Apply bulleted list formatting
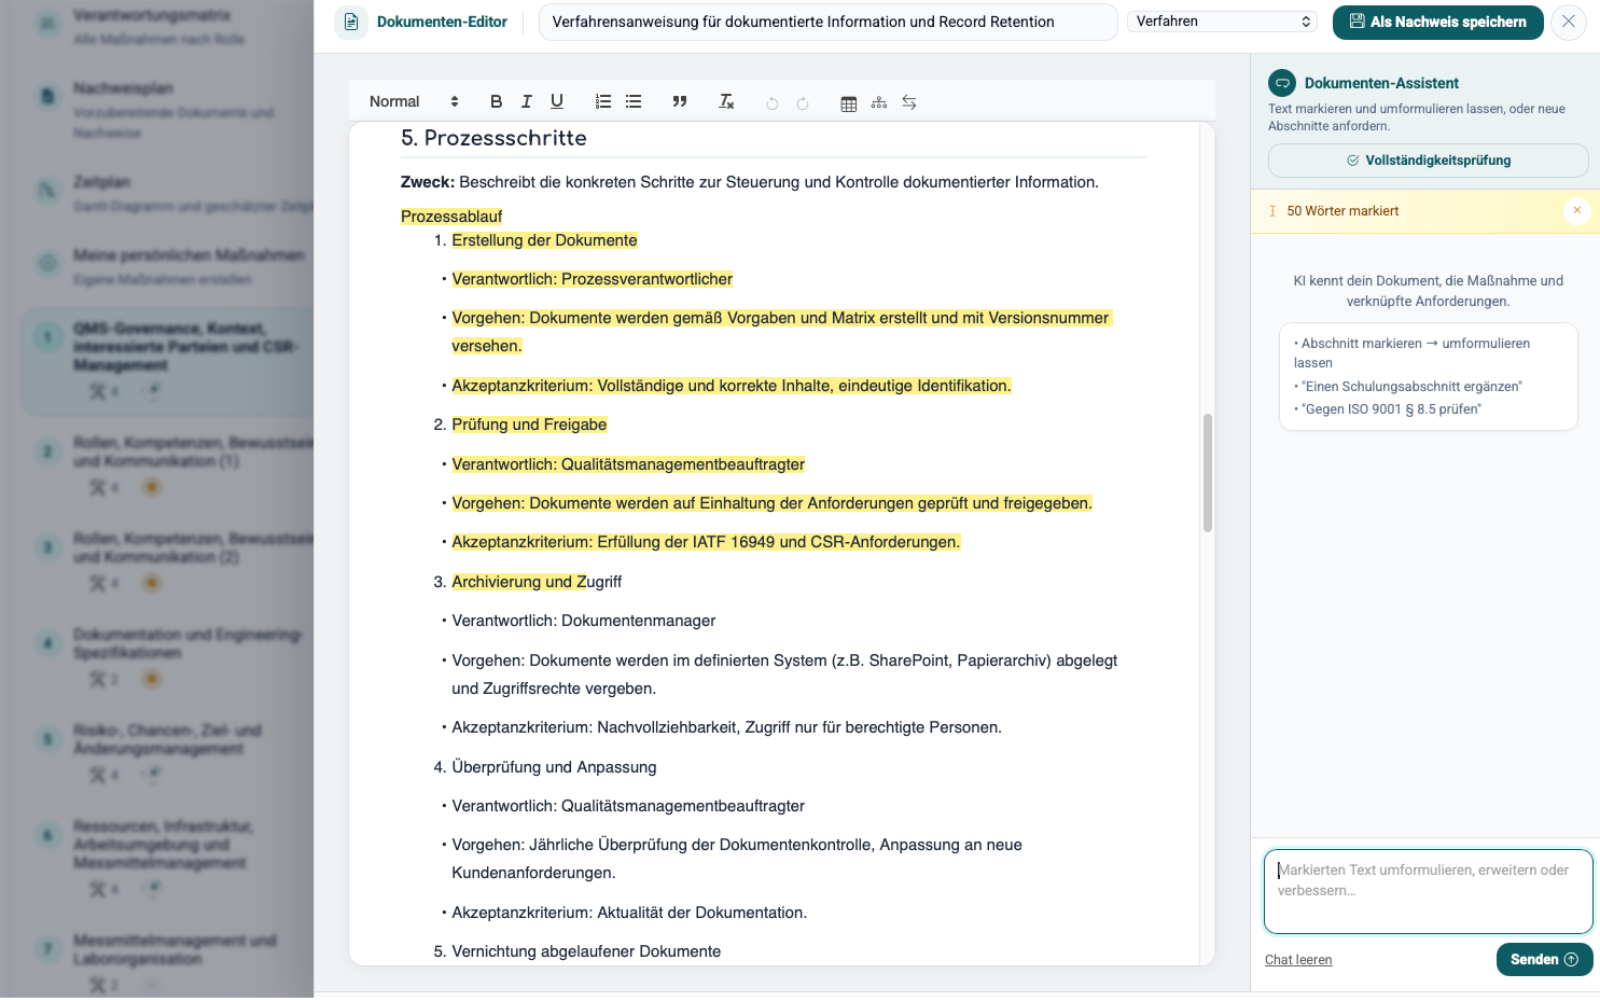This screenshot has width=1600, height=1000. pos(634,101)
